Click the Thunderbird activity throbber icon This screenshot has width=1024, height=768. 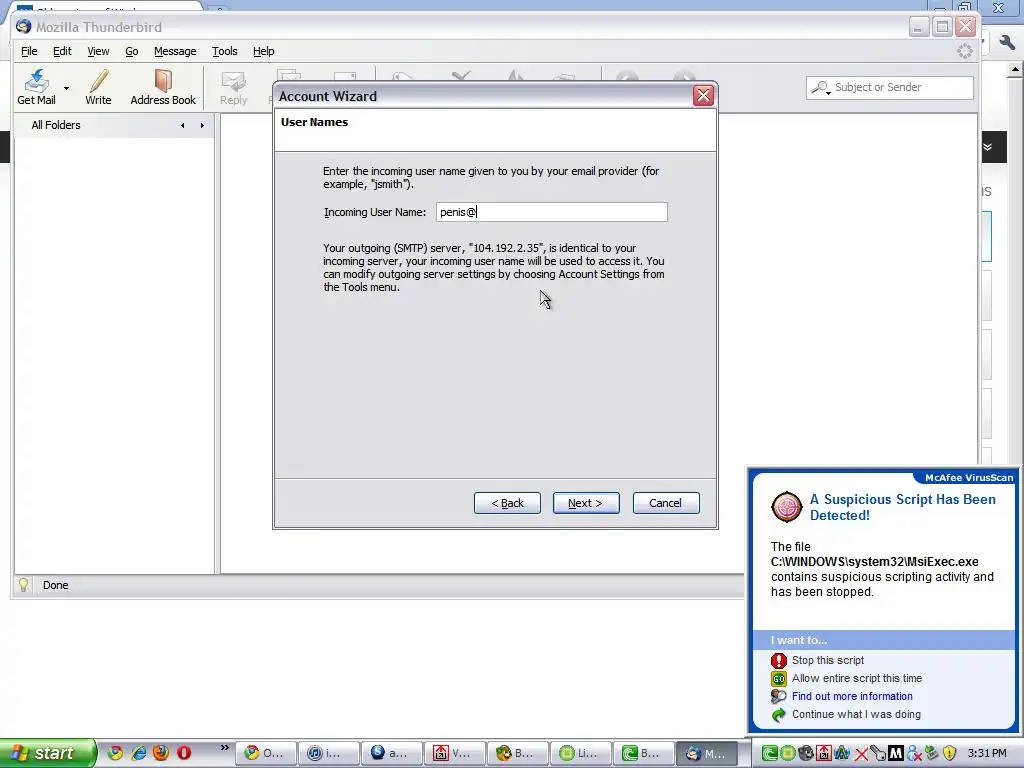965,51
